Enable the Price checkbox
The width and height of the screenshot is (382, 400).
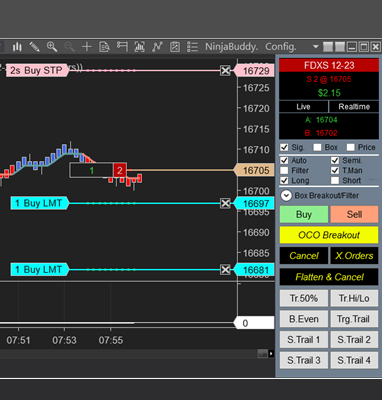coord(350,147)
